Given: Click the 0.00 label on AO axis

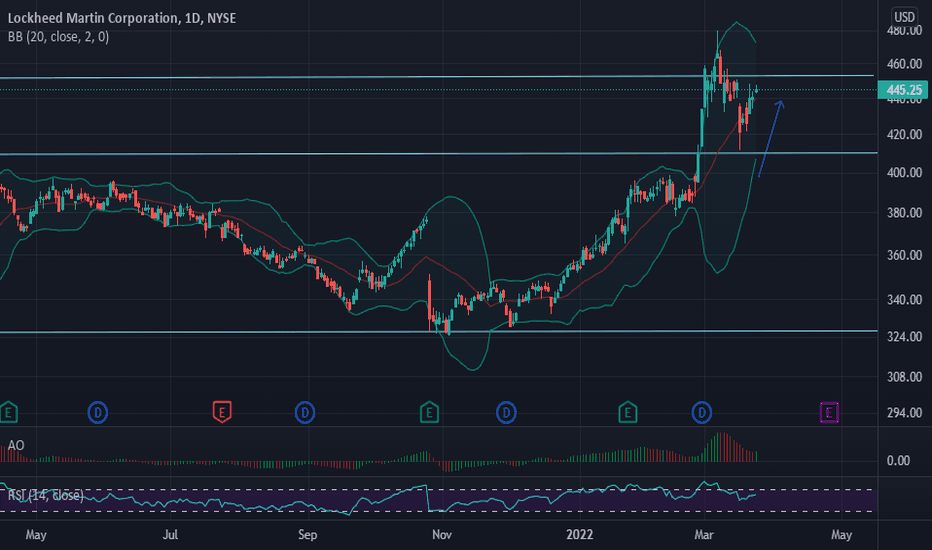Looking at the screenshot, I should pos(898,460).
